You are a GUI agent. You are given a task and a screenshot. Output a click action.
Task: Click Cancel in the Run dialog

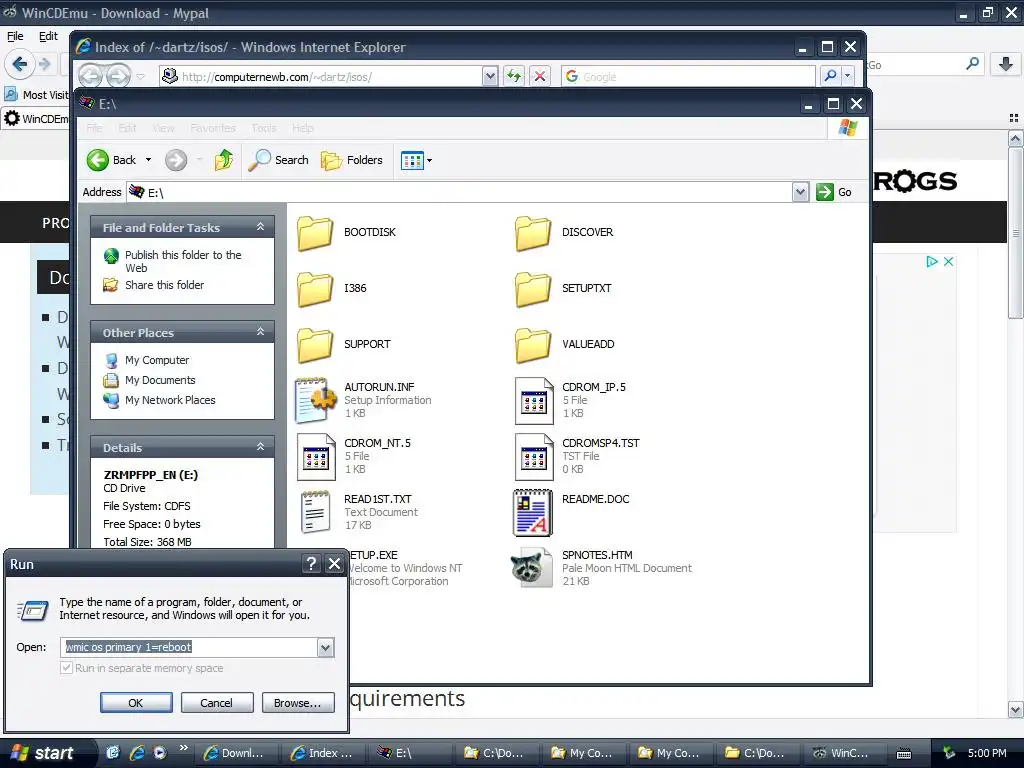point(216,703)
